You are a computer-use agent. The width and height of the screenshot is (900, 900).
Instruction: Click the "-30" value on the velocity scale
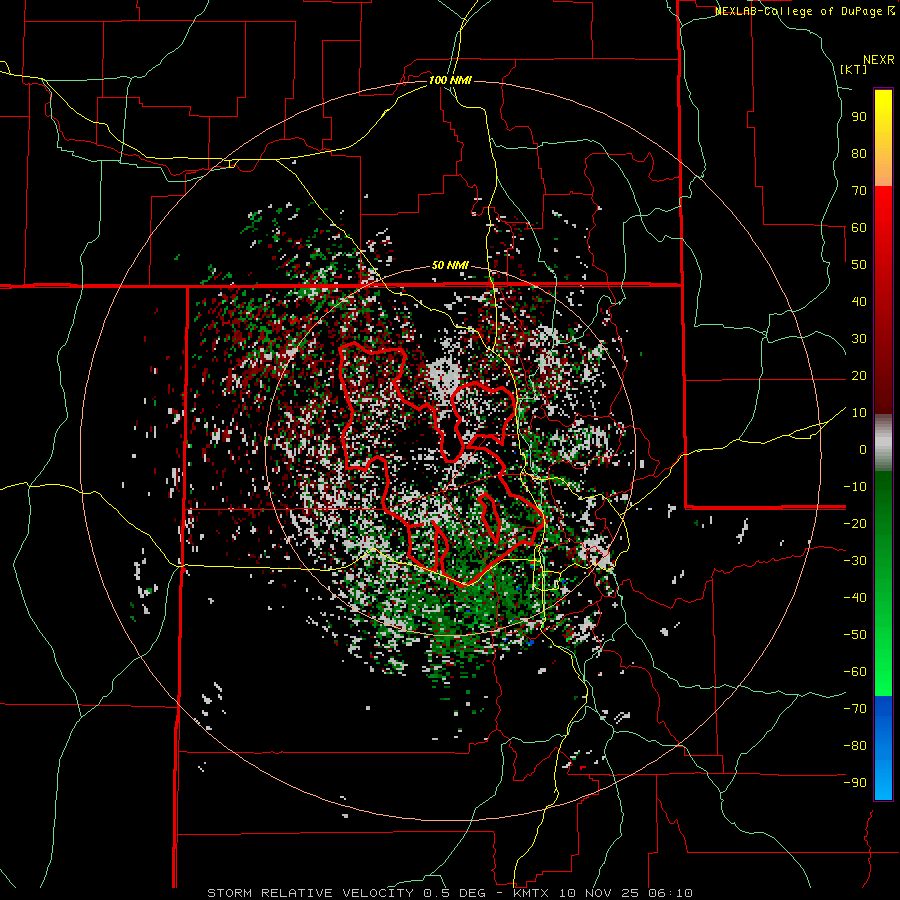coord(855,561)
